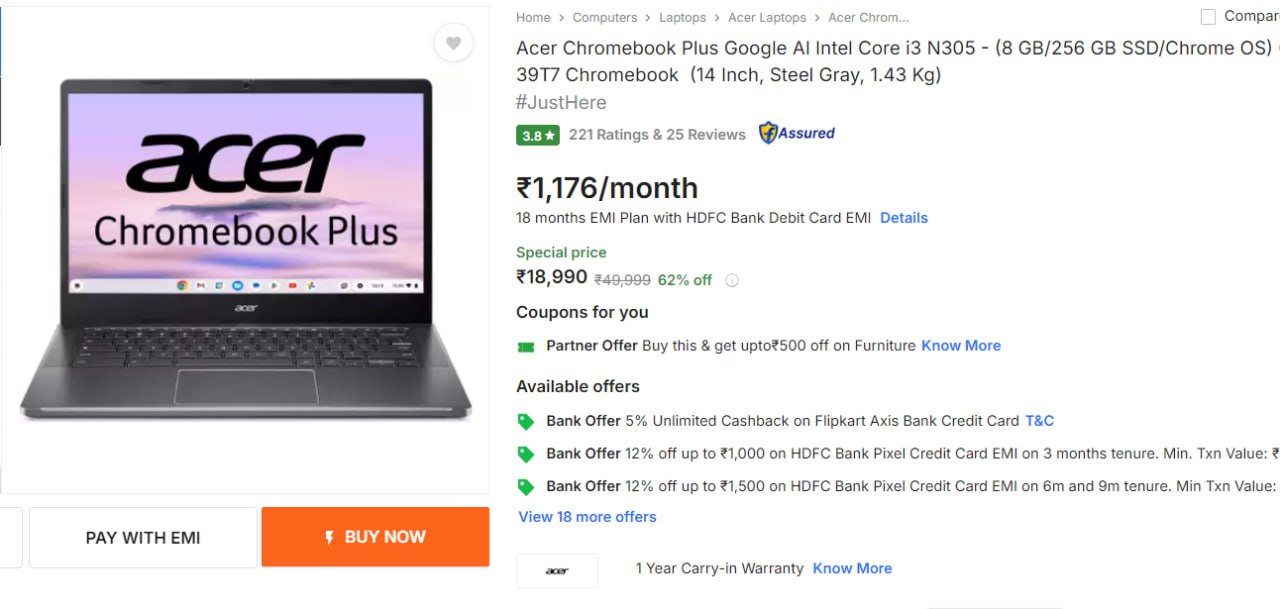Add laptop to wishlist with heart icon
Image resolution: width=1280 pixels, height=609 pixels.
453,43
